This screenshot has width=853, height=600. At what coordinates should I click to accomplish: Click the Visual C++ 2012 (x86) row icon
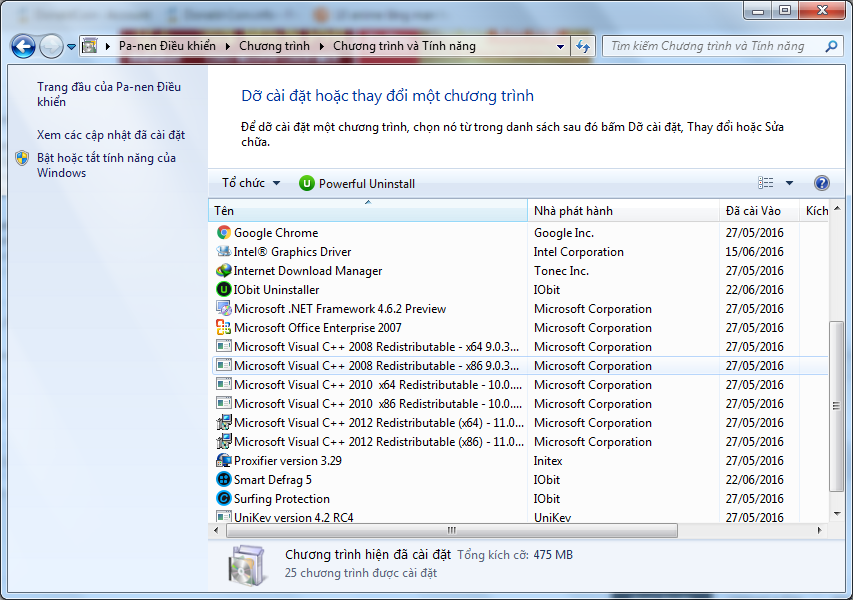click(224, 442)
